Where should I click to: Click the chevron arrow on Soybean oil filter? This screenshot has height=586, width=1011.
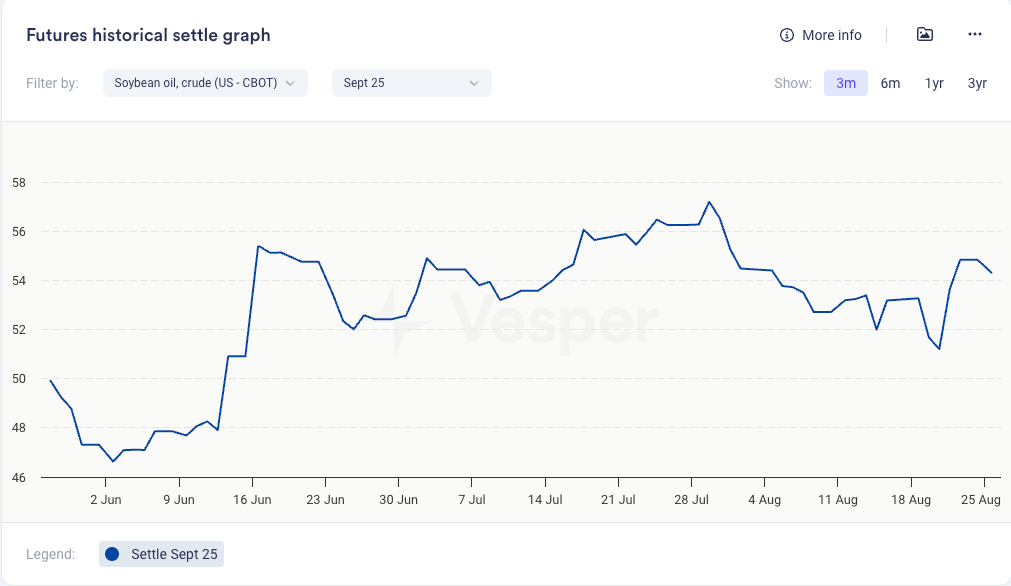click(x=291, y=83)
